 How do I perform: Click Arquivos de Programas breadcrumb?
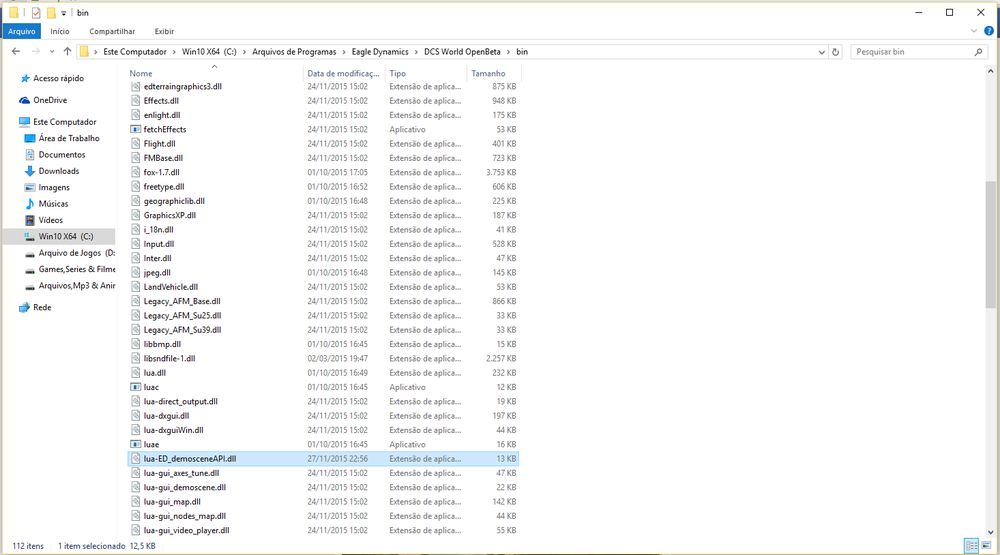(x=294, y=52)
